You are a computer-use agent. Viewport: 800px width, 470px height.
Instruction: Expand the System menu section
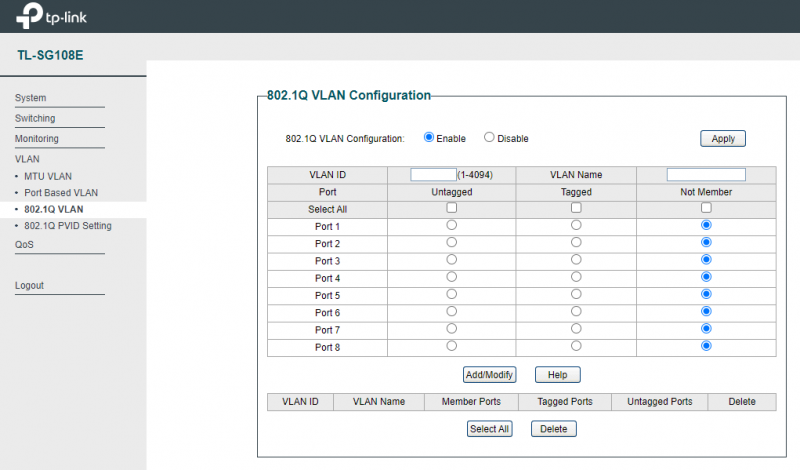[x=31, y=98]
